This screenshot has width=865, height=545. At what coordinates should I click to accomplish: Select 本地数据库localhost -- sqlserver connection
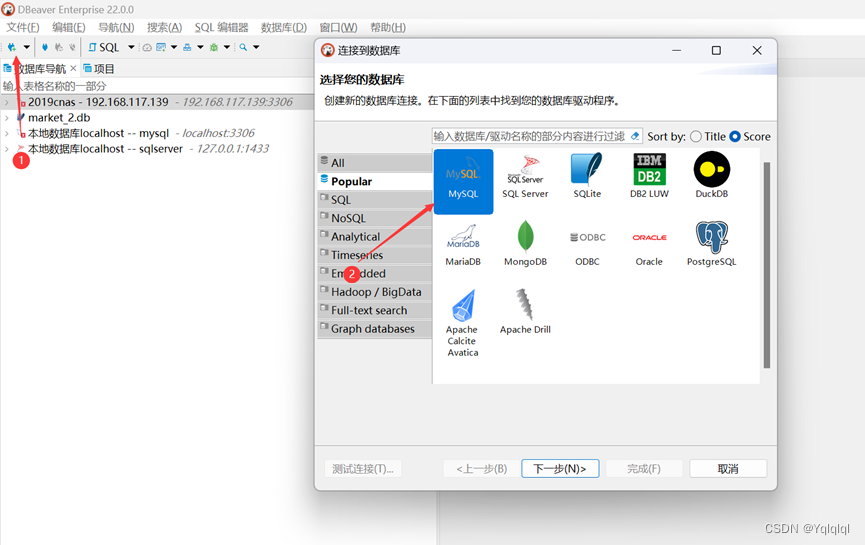(105, 148)
